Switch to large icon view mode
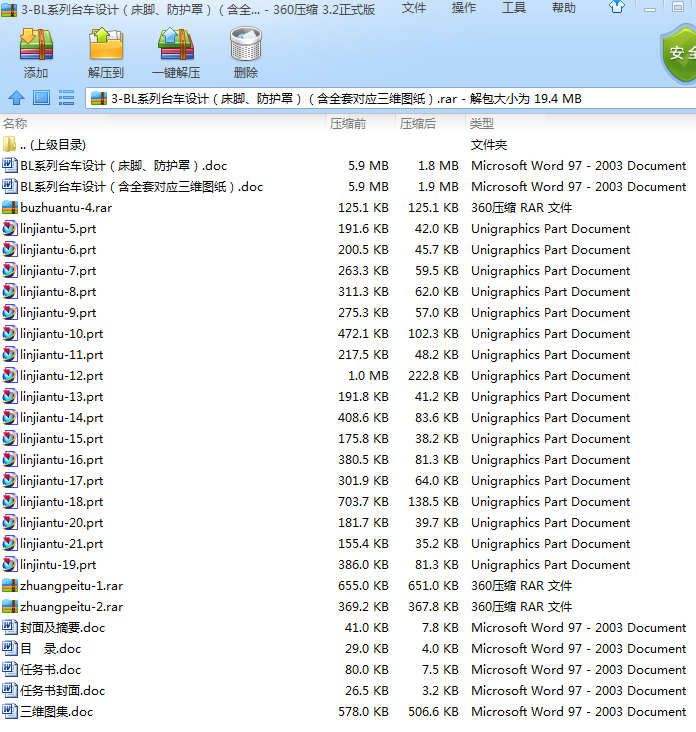Viewport: 696px width, 732px height. click(x=42, y=98)
